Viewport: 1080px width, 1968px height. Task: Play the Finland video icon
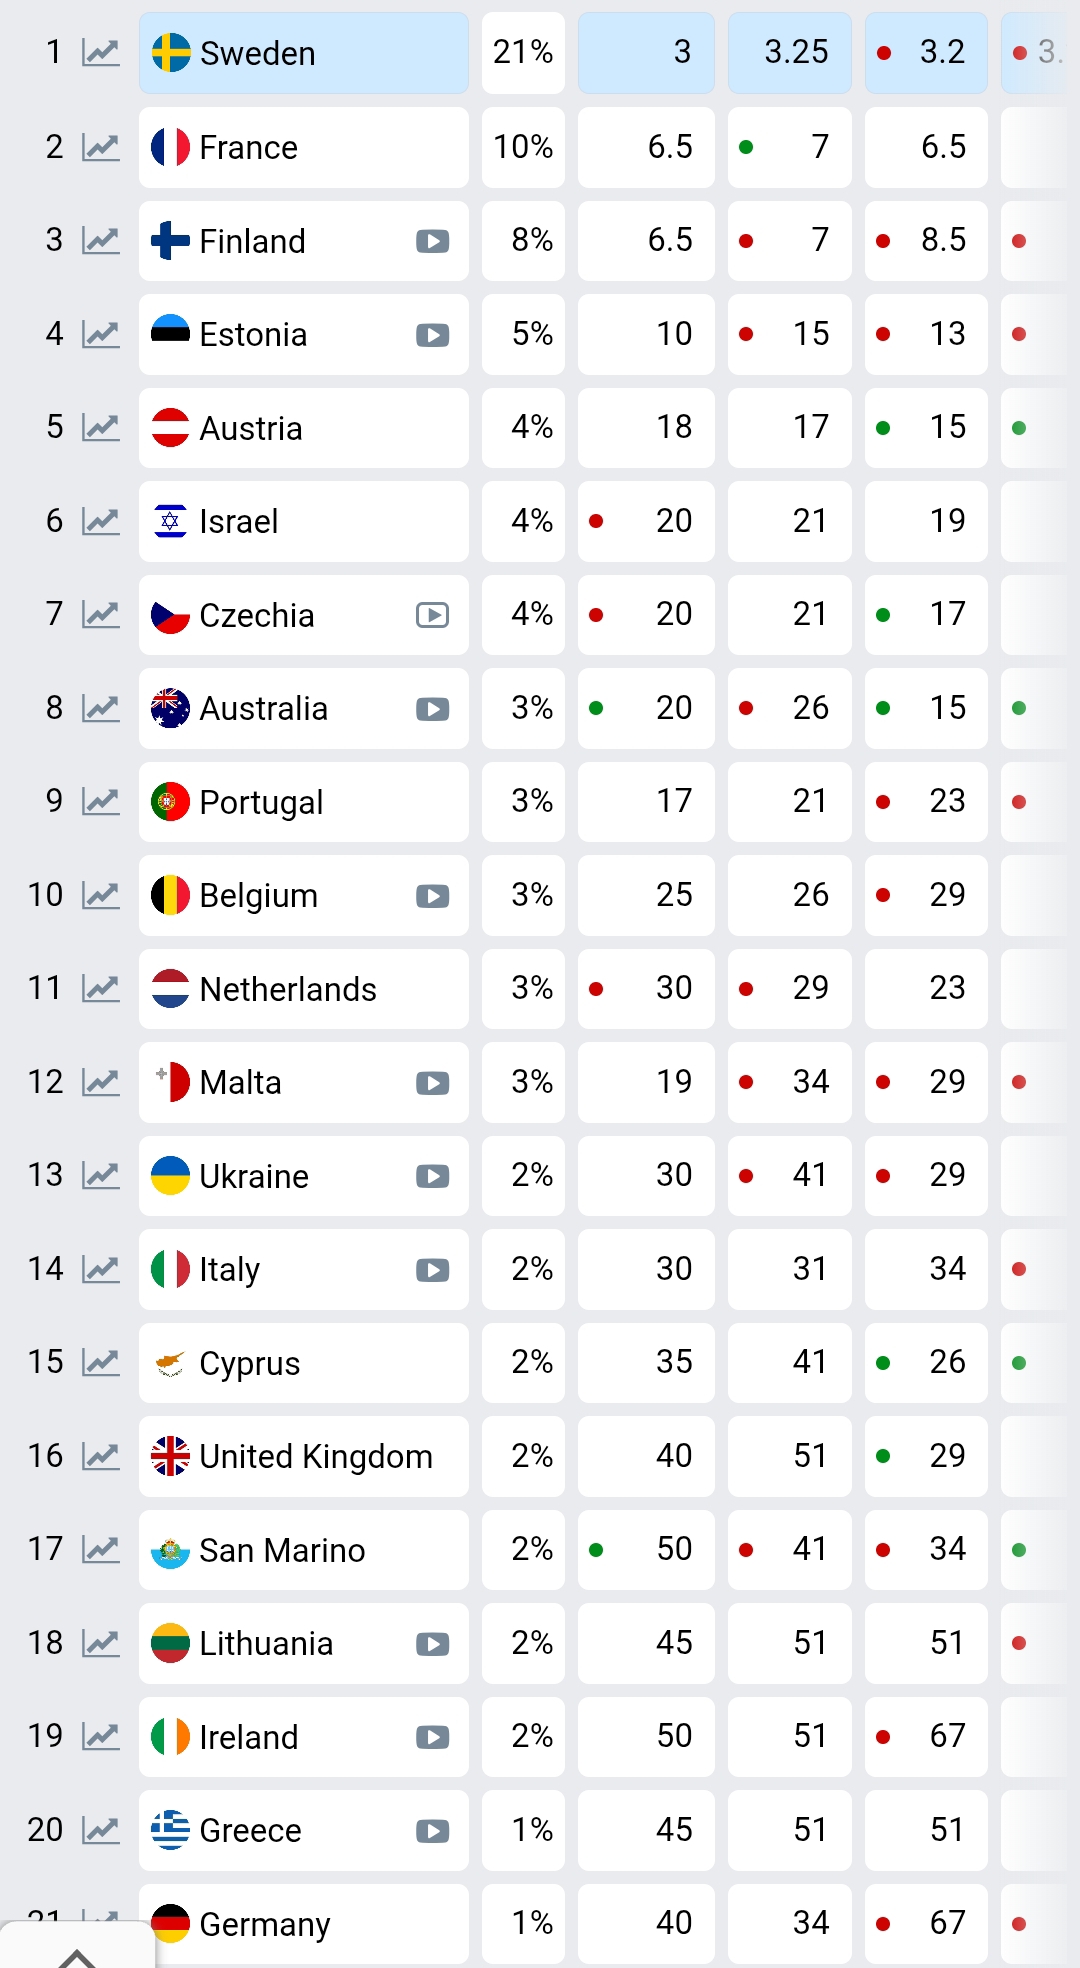click(432, 241)
